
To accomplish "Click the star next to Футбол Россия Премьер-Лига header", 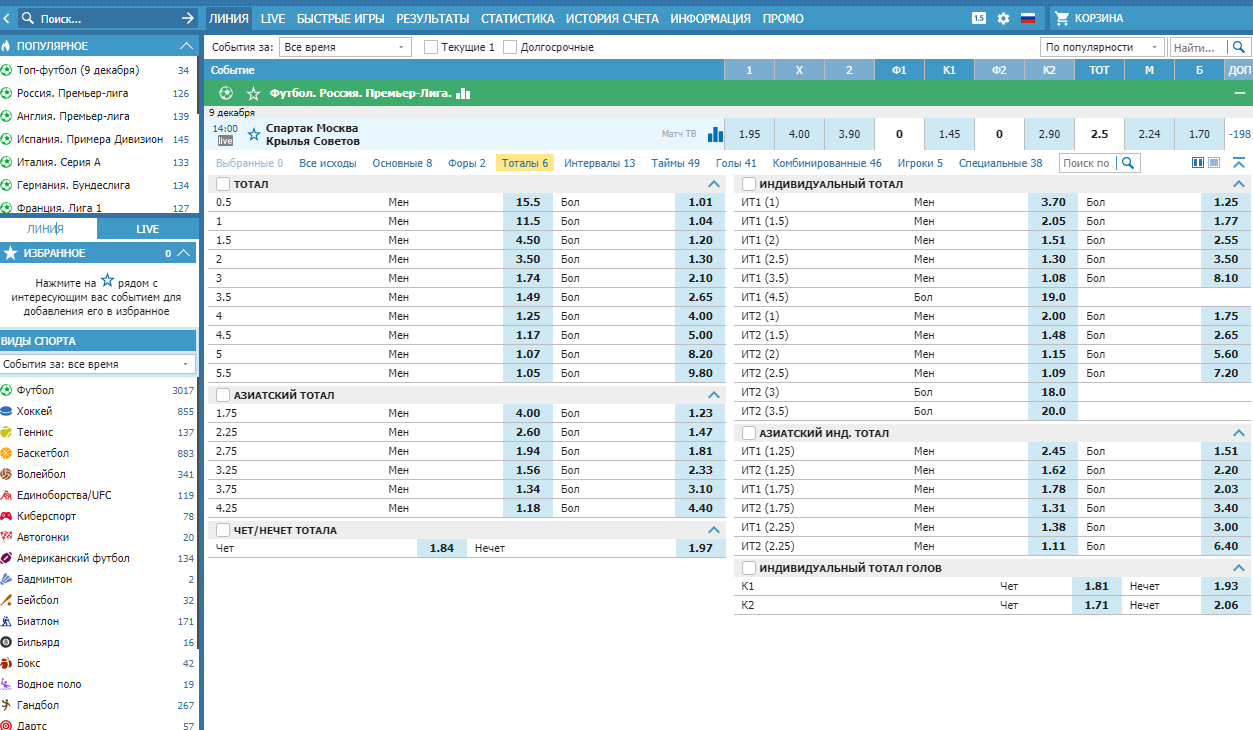I will [254, 93].
